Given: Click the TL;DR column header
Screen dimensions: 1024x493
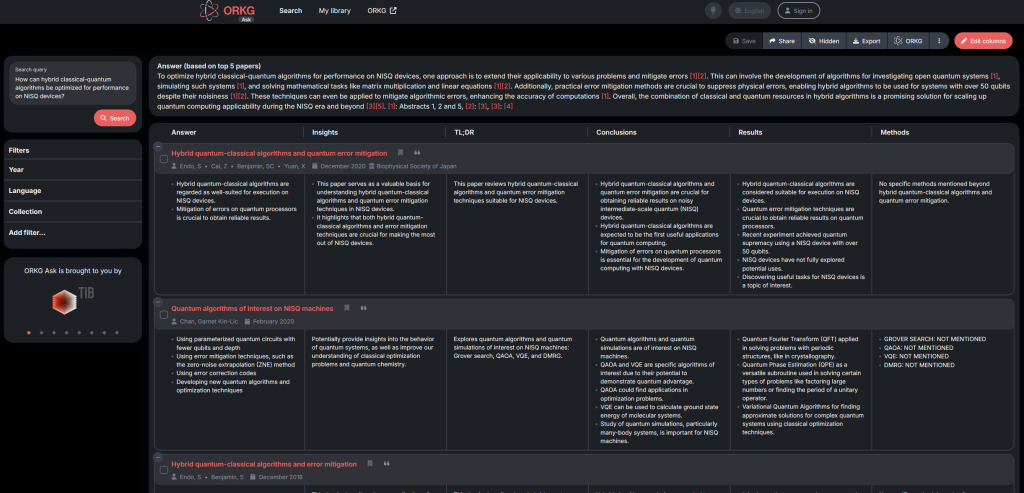Looking at the screenshot, I should [464, 132].
